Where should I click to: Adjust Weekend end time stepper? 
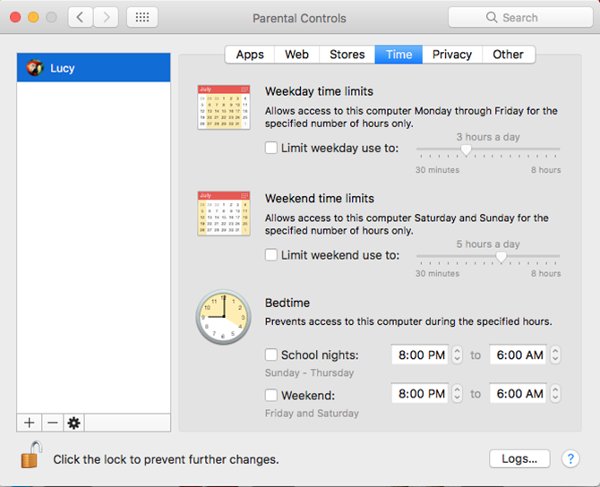[555, 394]
